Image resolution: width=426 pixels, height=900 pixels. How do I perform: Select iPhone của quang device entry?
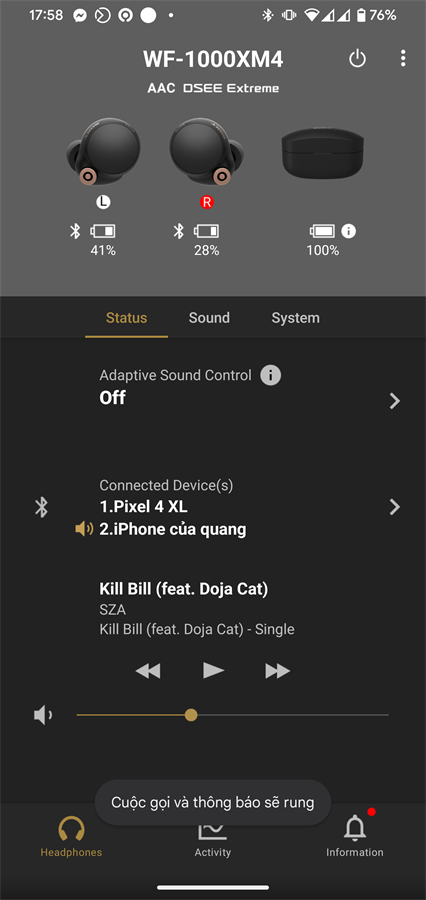pyautogui.click(x=173, y=529)
